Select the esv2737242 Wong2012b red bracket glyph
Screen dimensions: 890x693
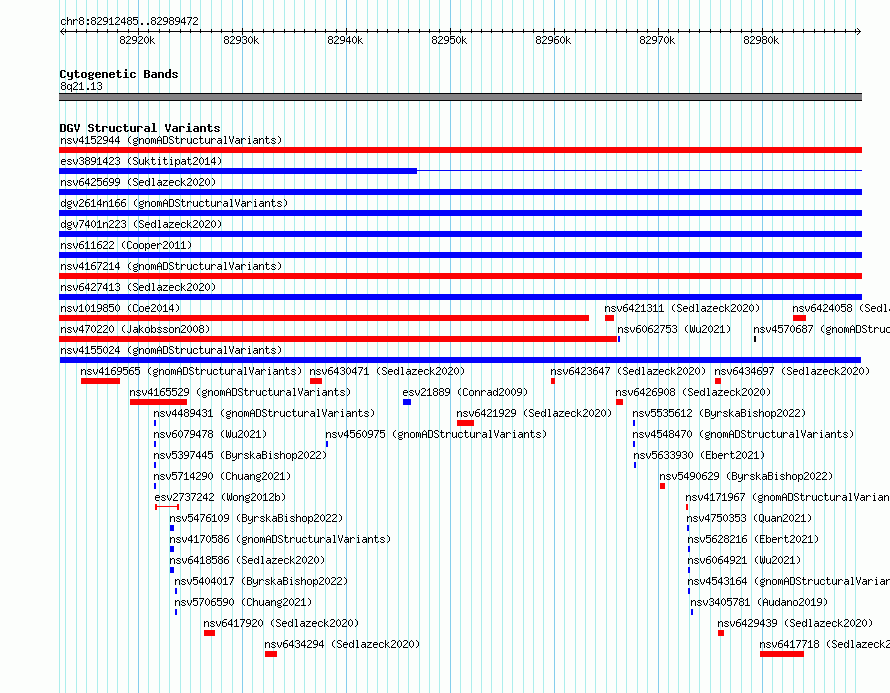point(167,507)
